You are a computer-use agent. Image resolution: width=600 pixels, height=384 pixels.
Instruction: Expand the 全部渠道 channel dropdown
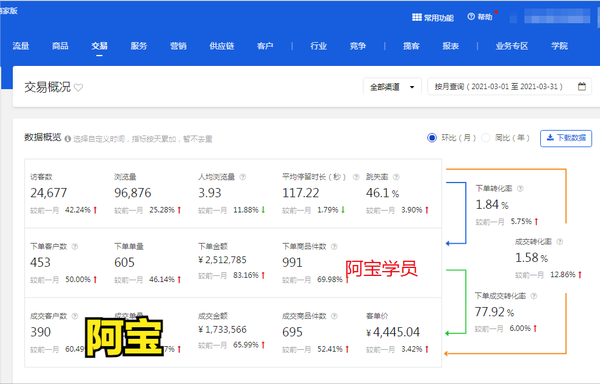(392, 87)
